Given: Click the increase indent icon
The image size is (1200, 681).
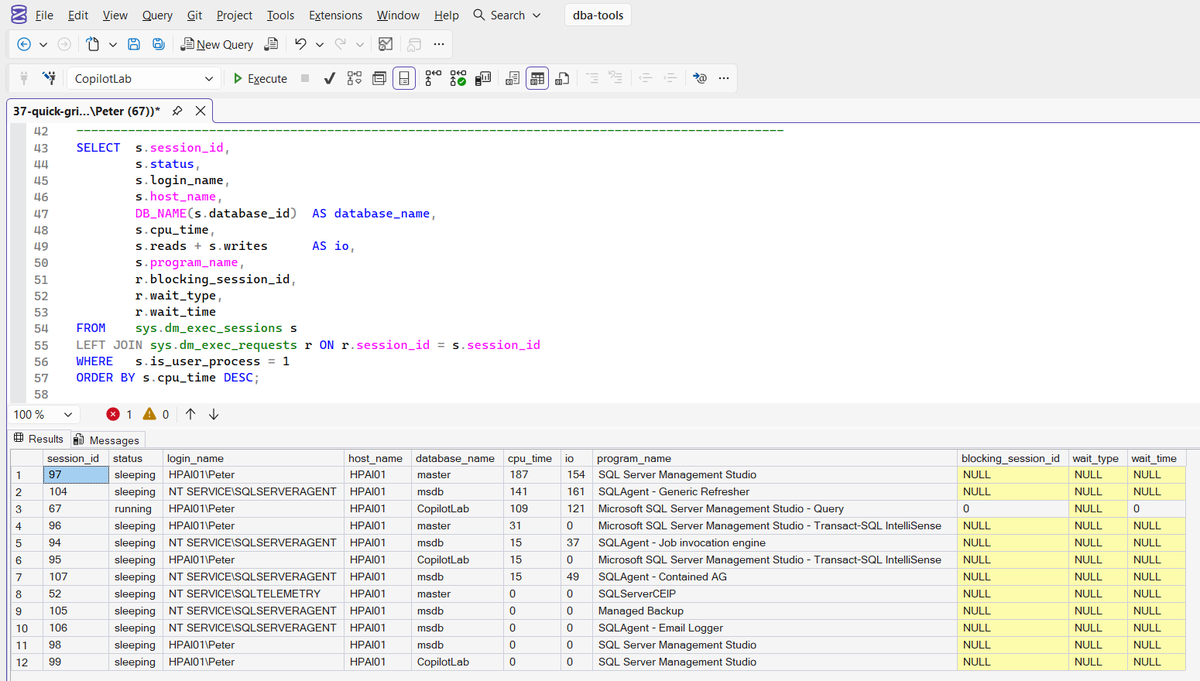Looking at the screenshot, I should [671, 78].
